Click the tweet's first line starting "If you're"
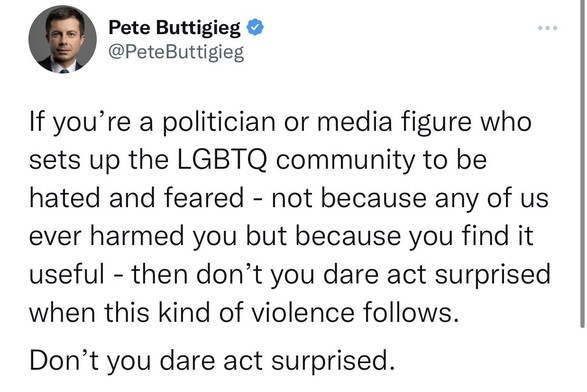Screen dimensions: 587x392 pyautogui.click(x=280, y=122)
